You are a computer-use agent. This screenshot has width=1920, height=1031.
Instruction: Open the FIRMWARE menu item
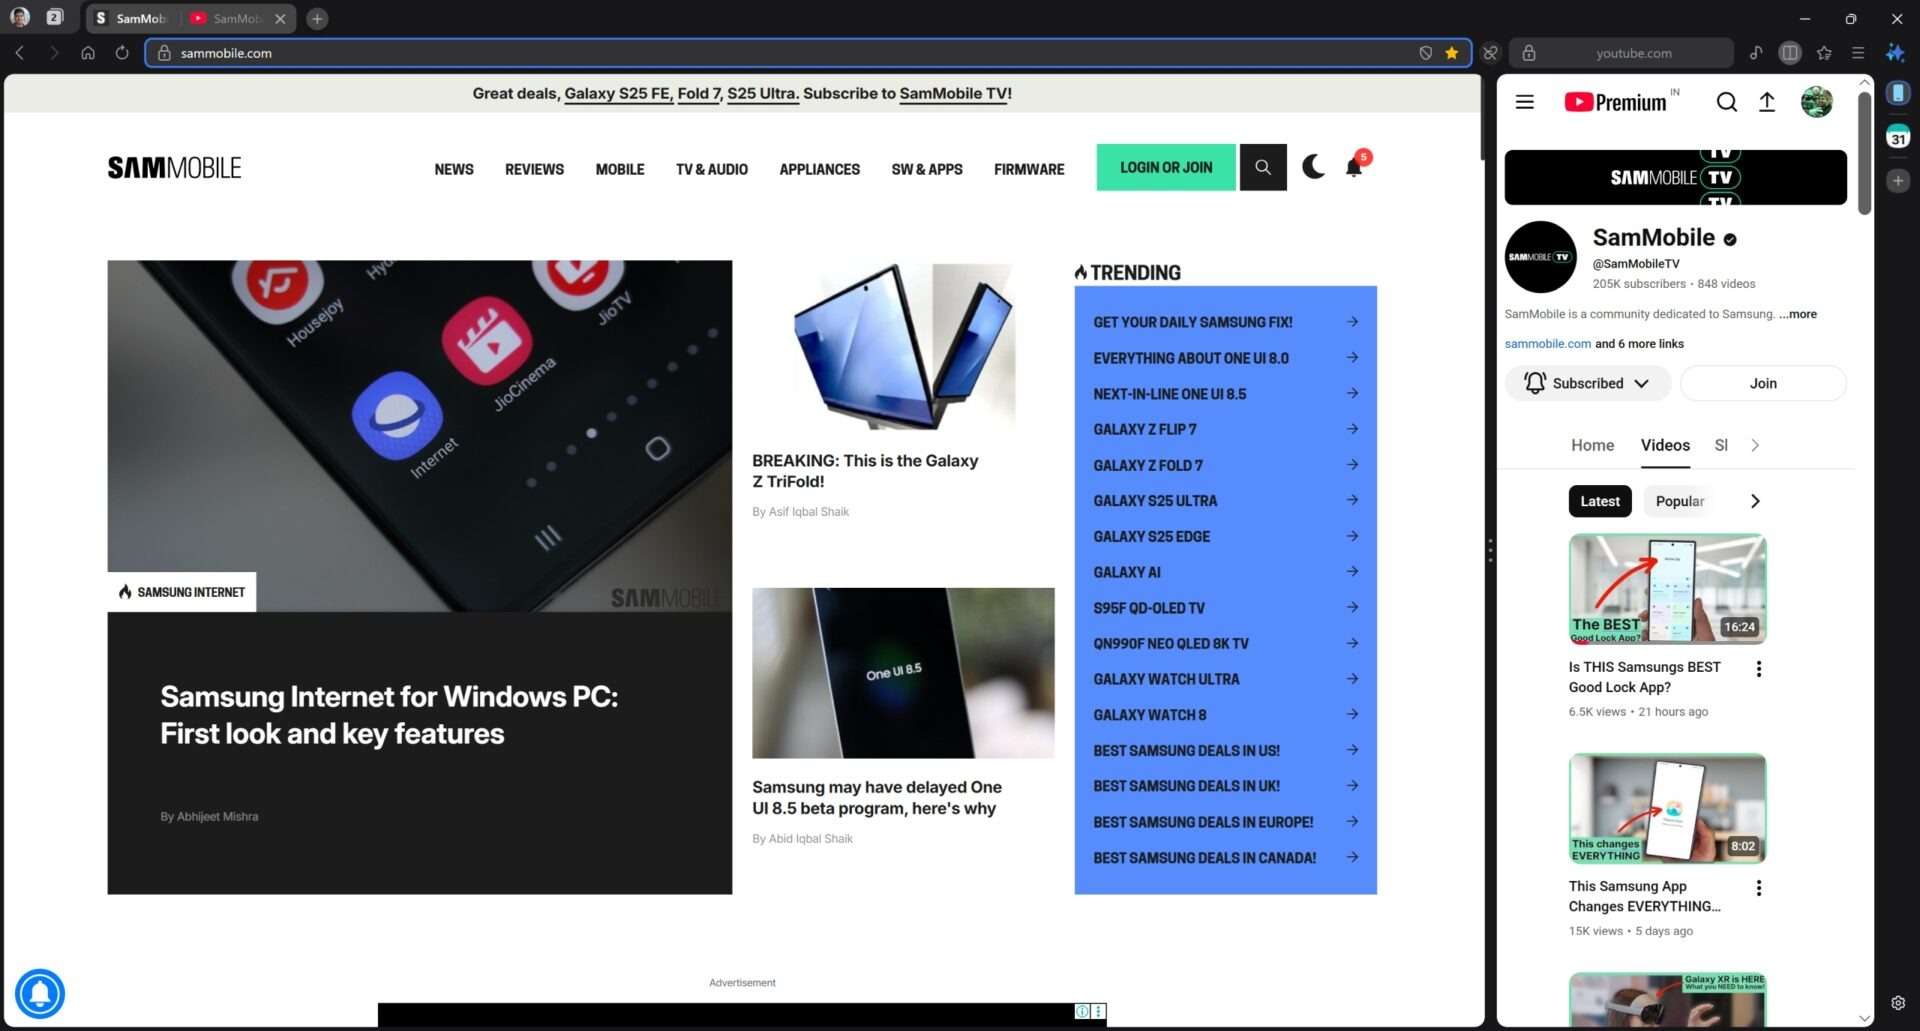pos(1028,169)
